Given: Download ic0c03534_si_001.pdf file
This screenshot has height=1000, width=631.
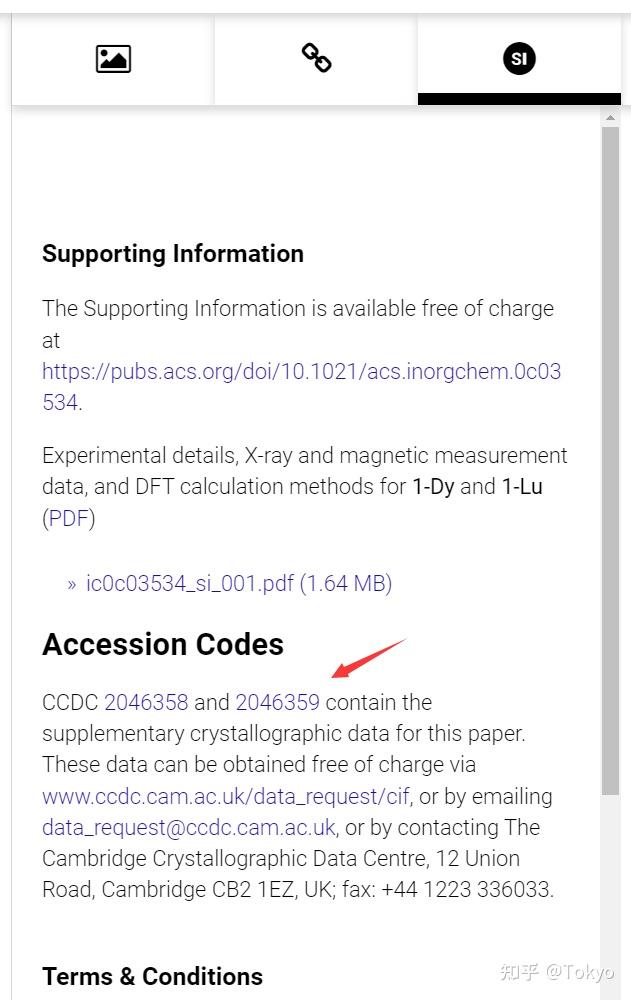Looking at the screenshot, I should 239,583.
